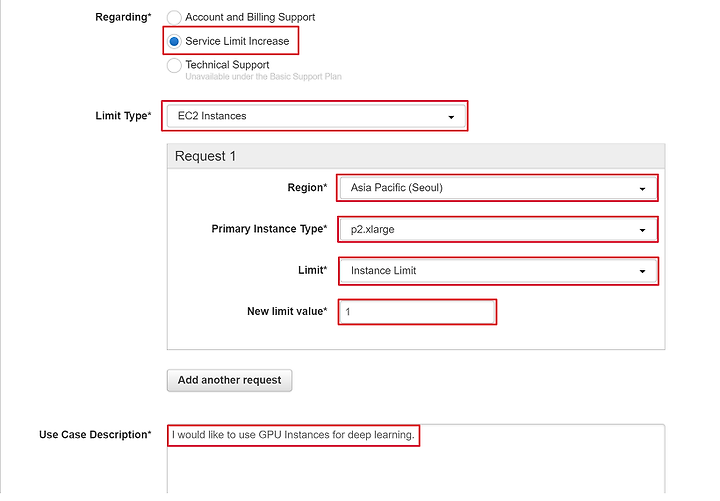Click inside the Use Case Description text area

[416, 459]
